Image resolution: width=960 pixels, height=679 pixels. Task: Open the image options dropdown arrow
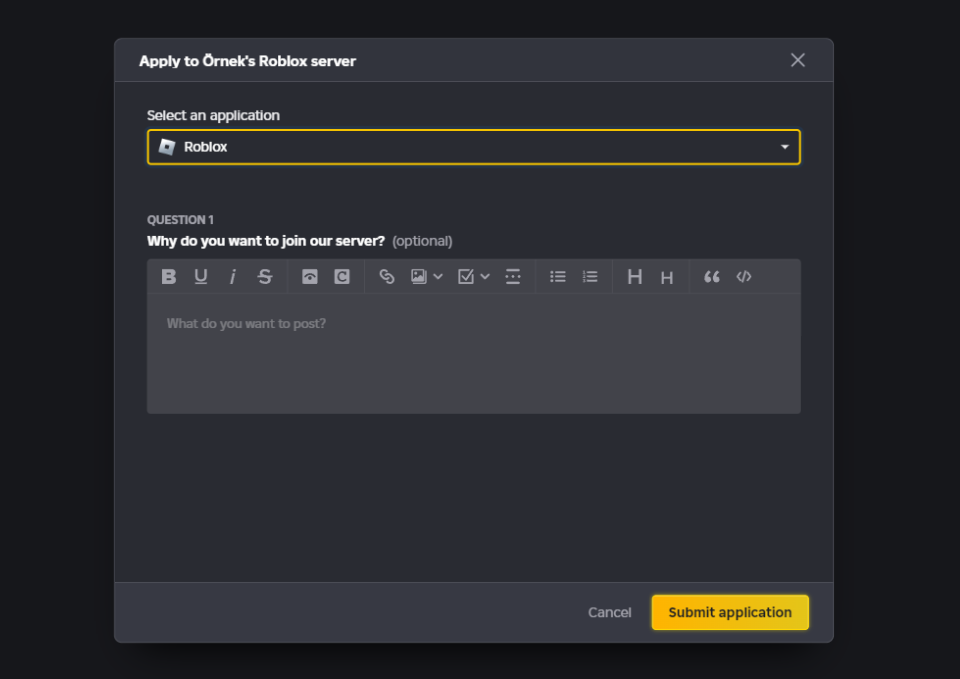(438, 277)
